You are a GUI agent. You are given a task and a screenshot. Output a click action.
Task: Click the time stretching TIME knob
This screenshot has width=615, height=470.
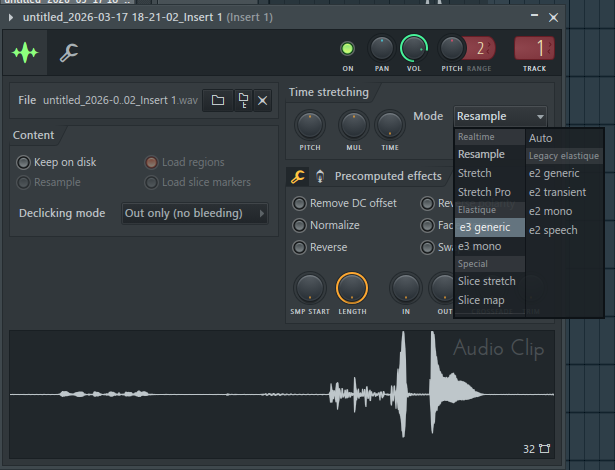tap(390, 125)
